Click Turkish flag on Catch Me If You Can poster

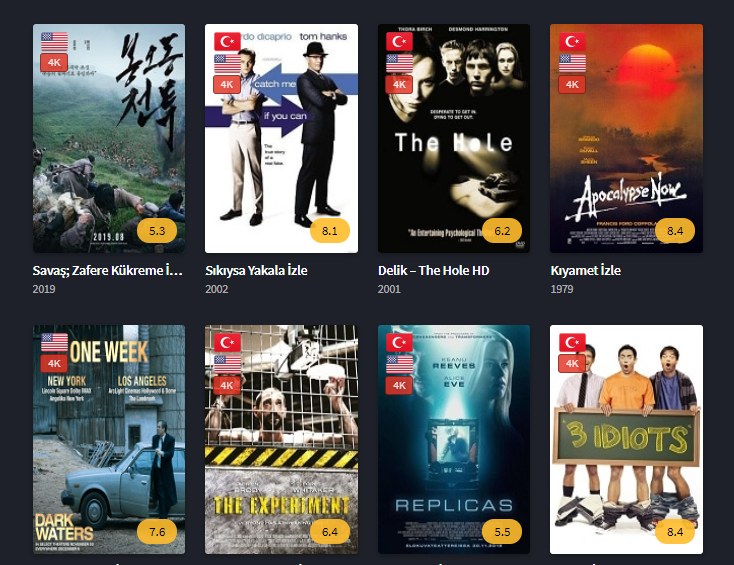pyautogui.click(x=227, y=41)
